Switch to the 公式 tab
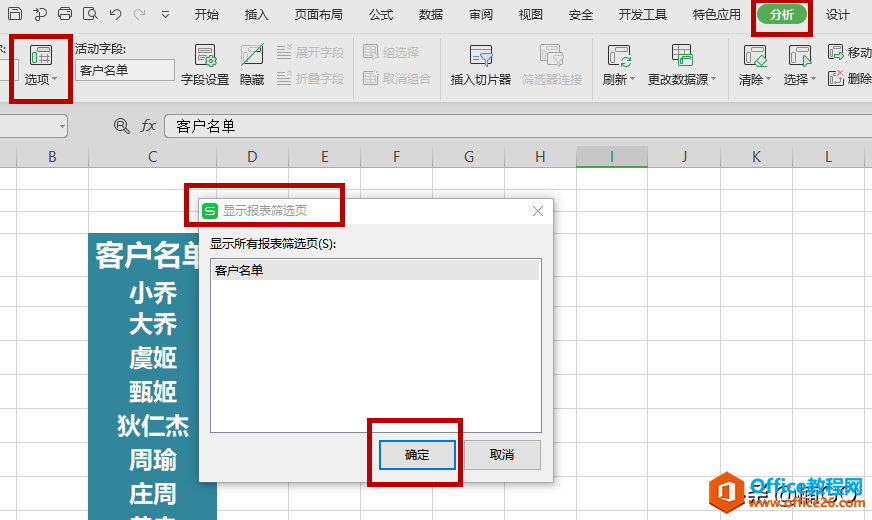Screen dimensions: 872x520 pyautogui.click(x=381, y=14)
